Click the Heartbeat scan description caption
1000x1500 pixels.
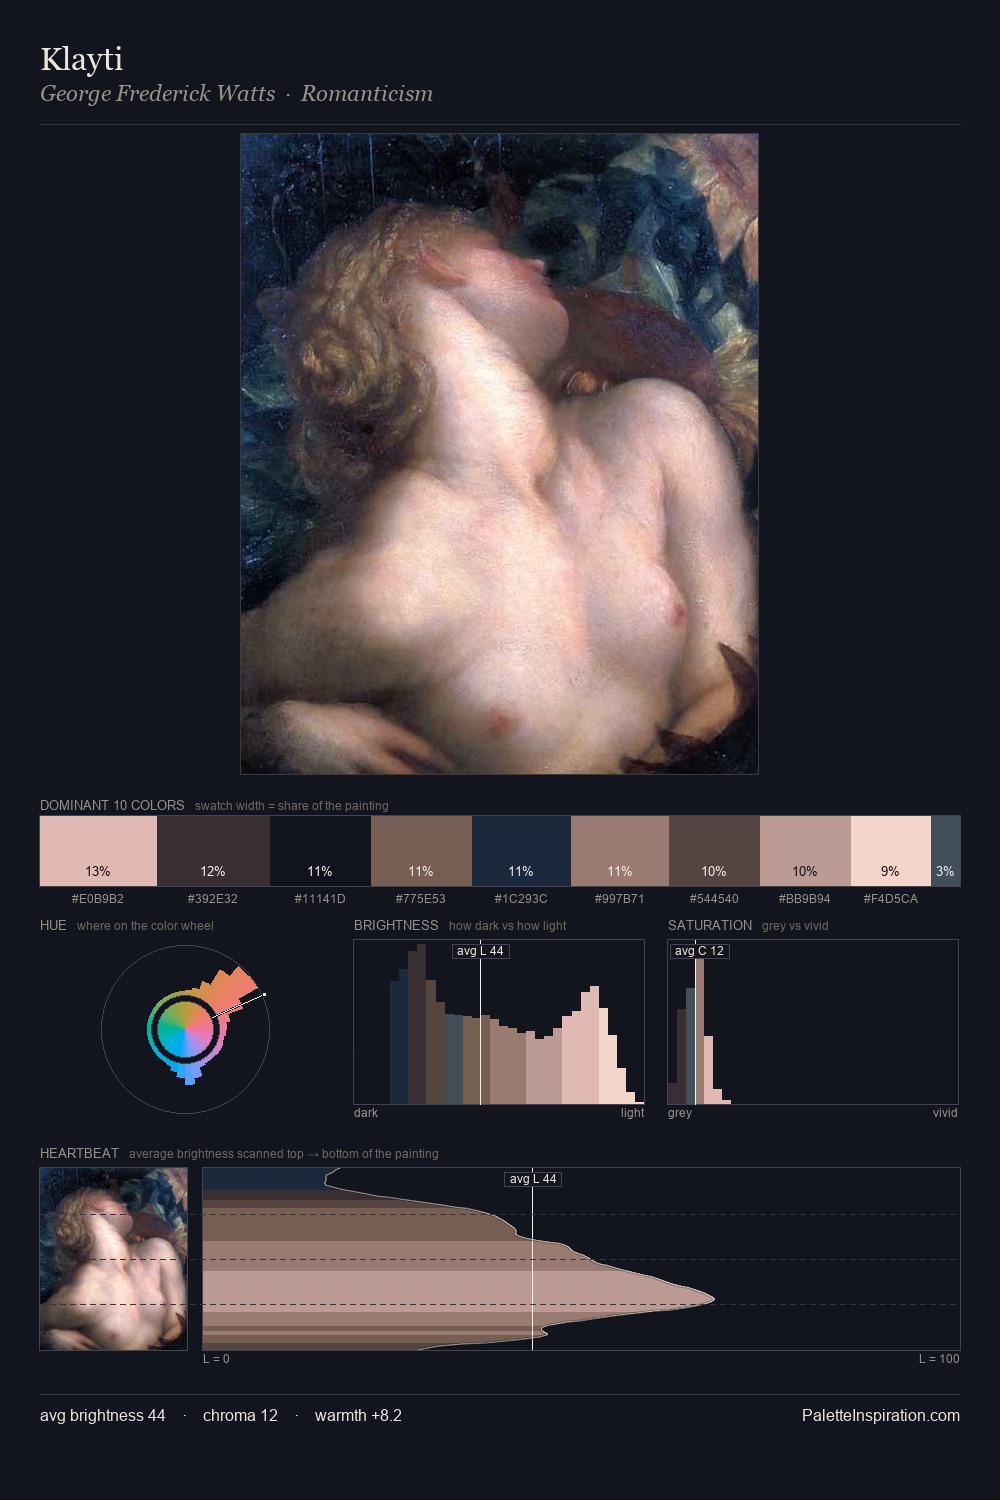283,1154
